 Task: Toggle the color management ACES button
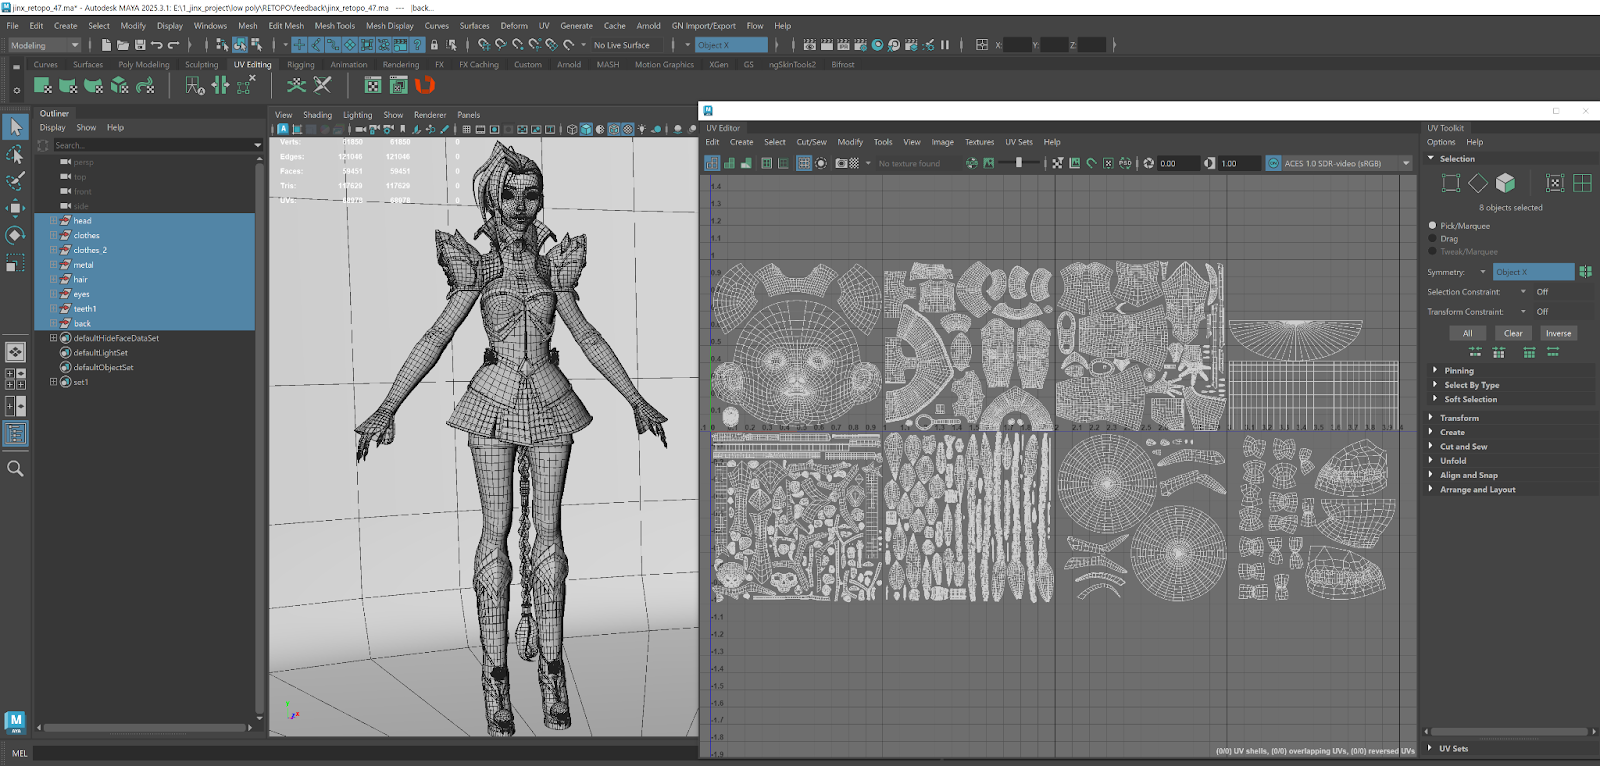pyautogui.click(x=1273, y=163)
